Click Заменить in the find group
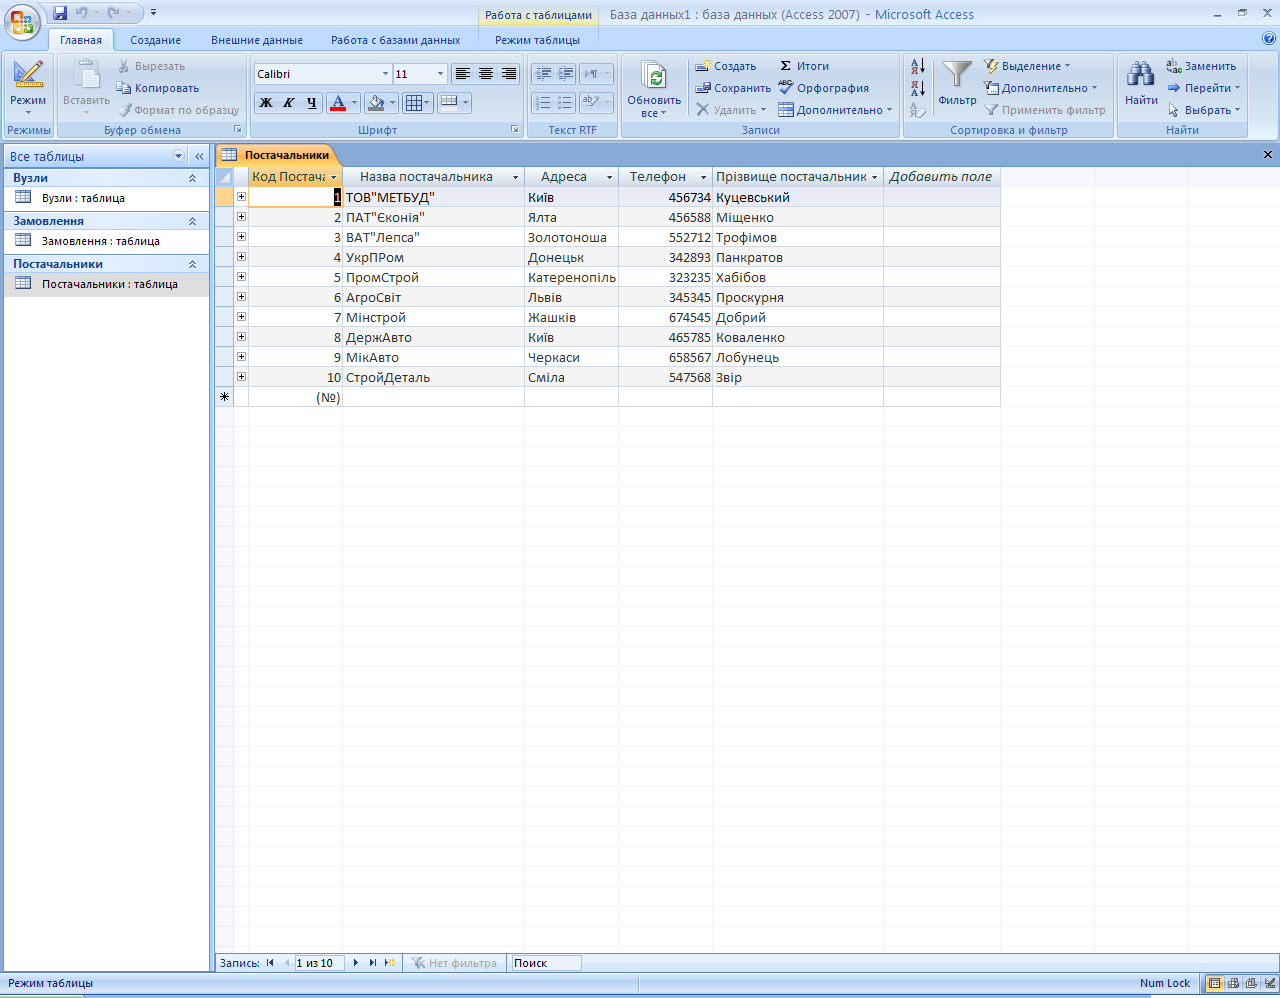This screenshot has width=1280, height=998. (x=1201, y=66)
